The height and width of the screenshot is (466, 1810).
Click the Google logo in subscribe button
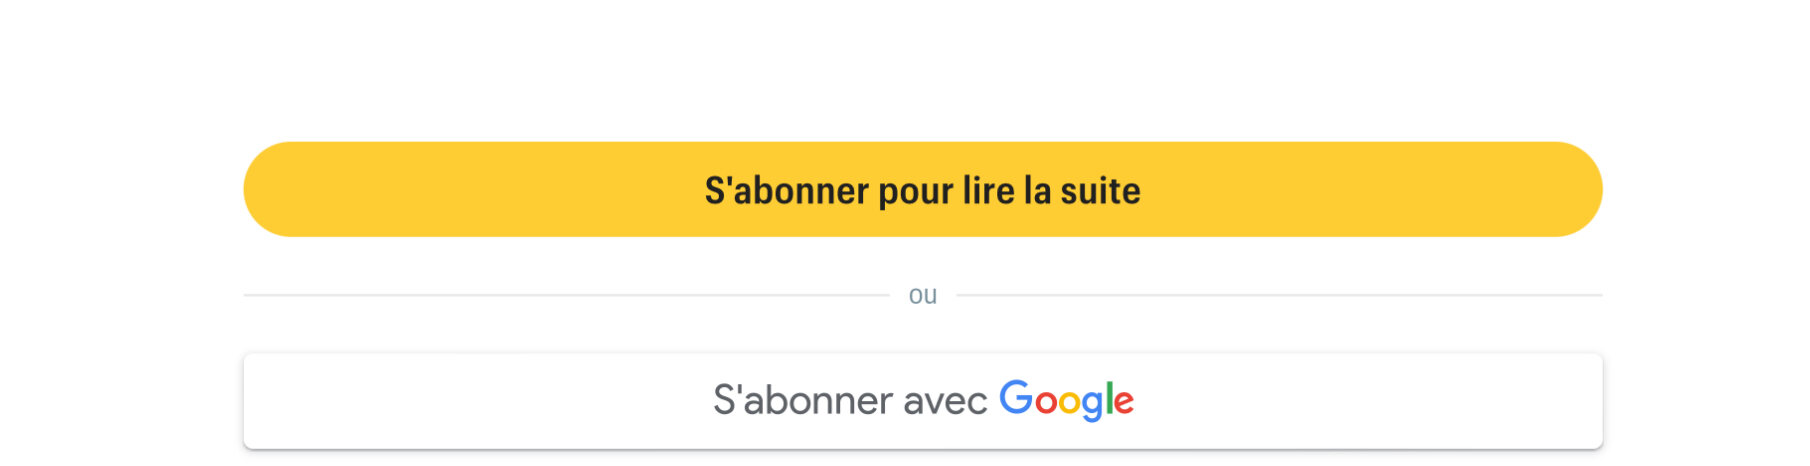point(1066,400)
